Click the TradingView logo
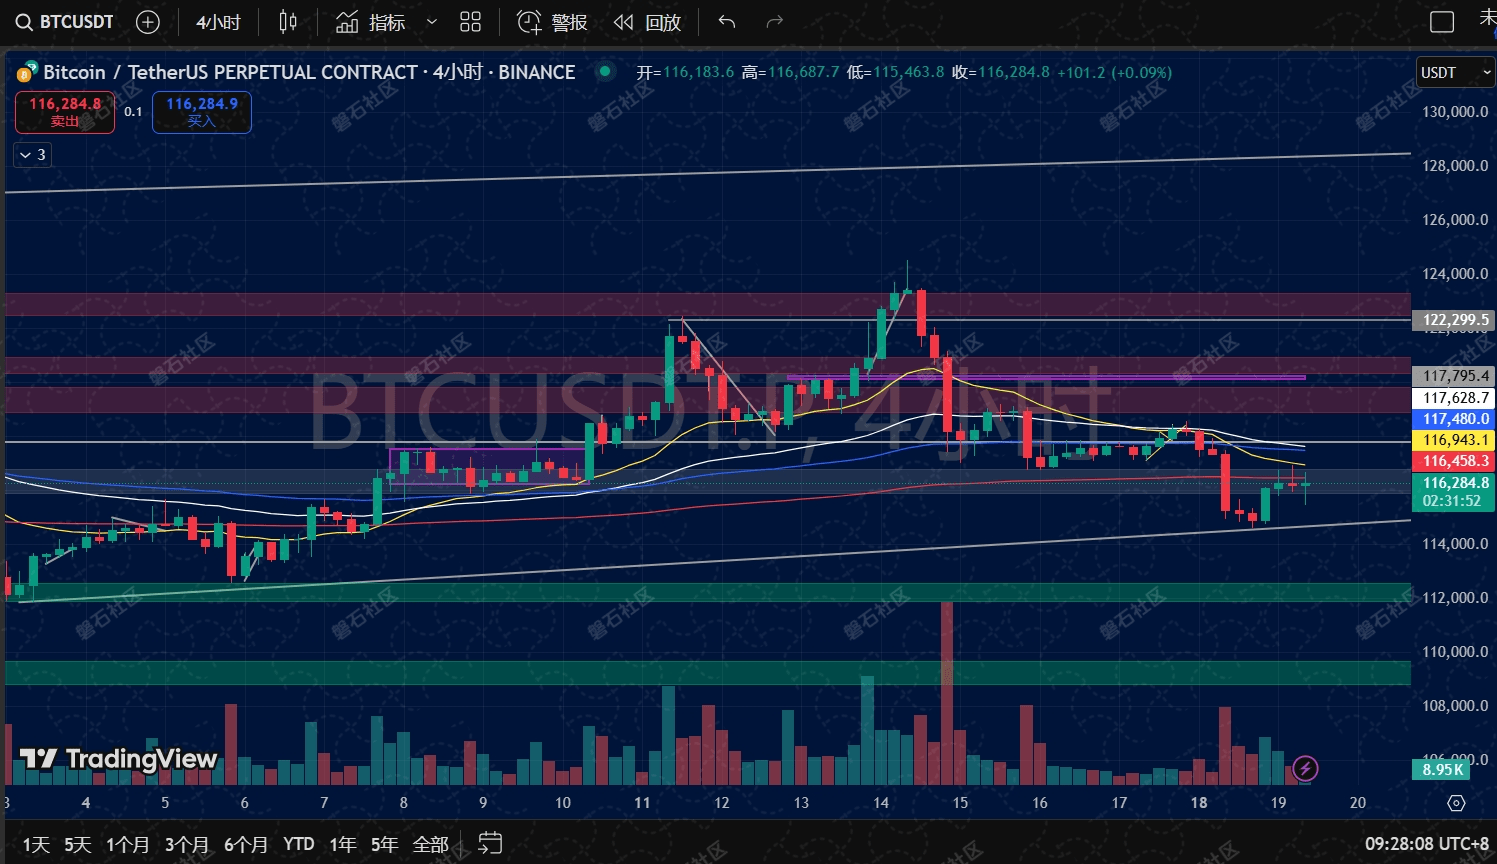This screenshot has height=864, width=1497. [x=118, y=759]
